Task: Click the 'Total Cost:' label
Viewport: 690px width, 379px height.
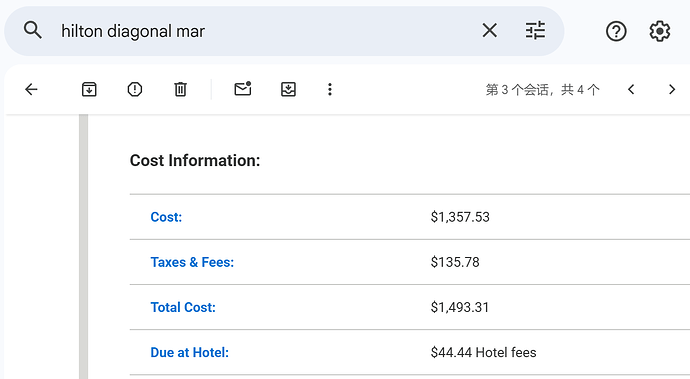Action: click(x=183, y=307)
